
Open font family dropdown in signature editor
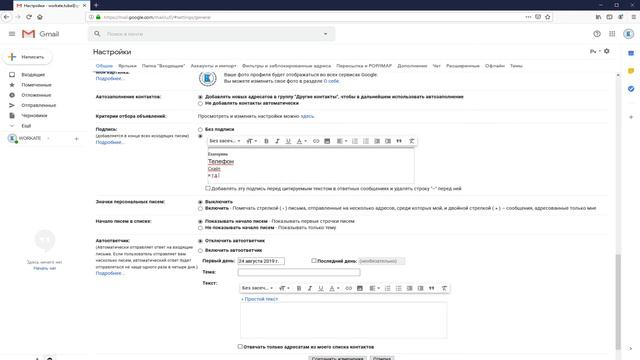(x=225, y=141)
